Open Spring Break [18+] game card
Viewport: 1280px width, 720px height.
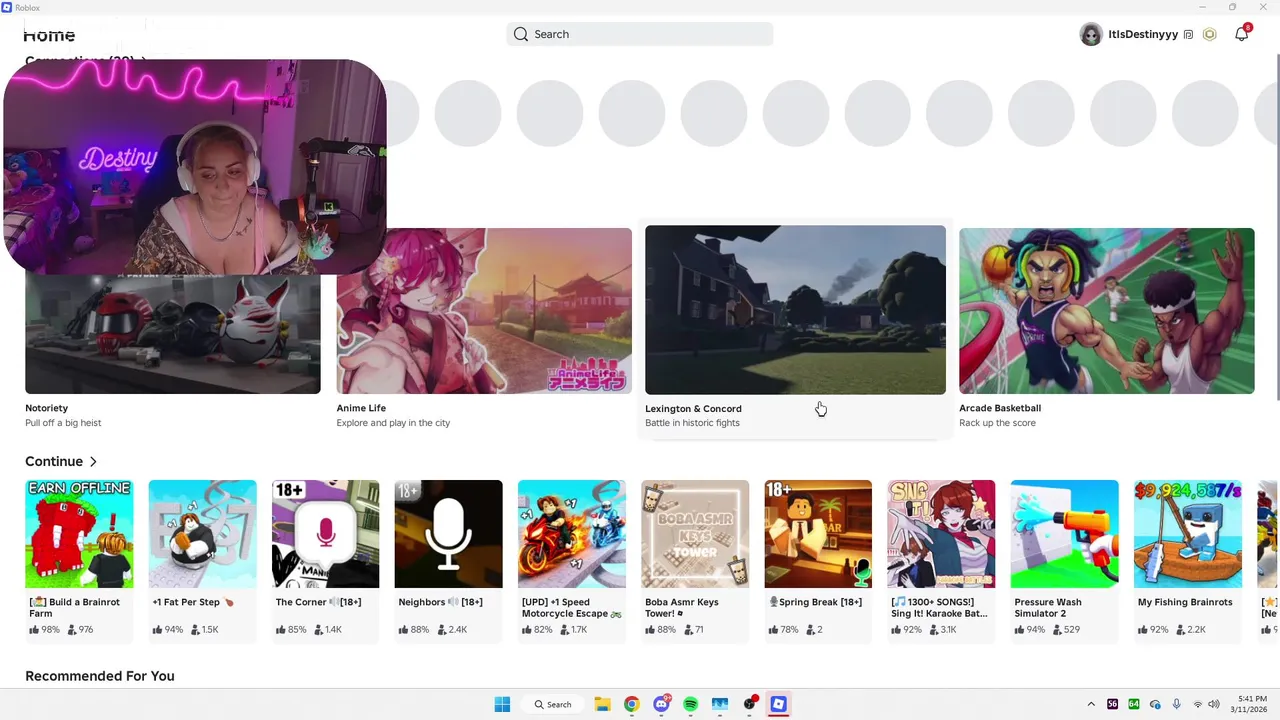[818, 560]
